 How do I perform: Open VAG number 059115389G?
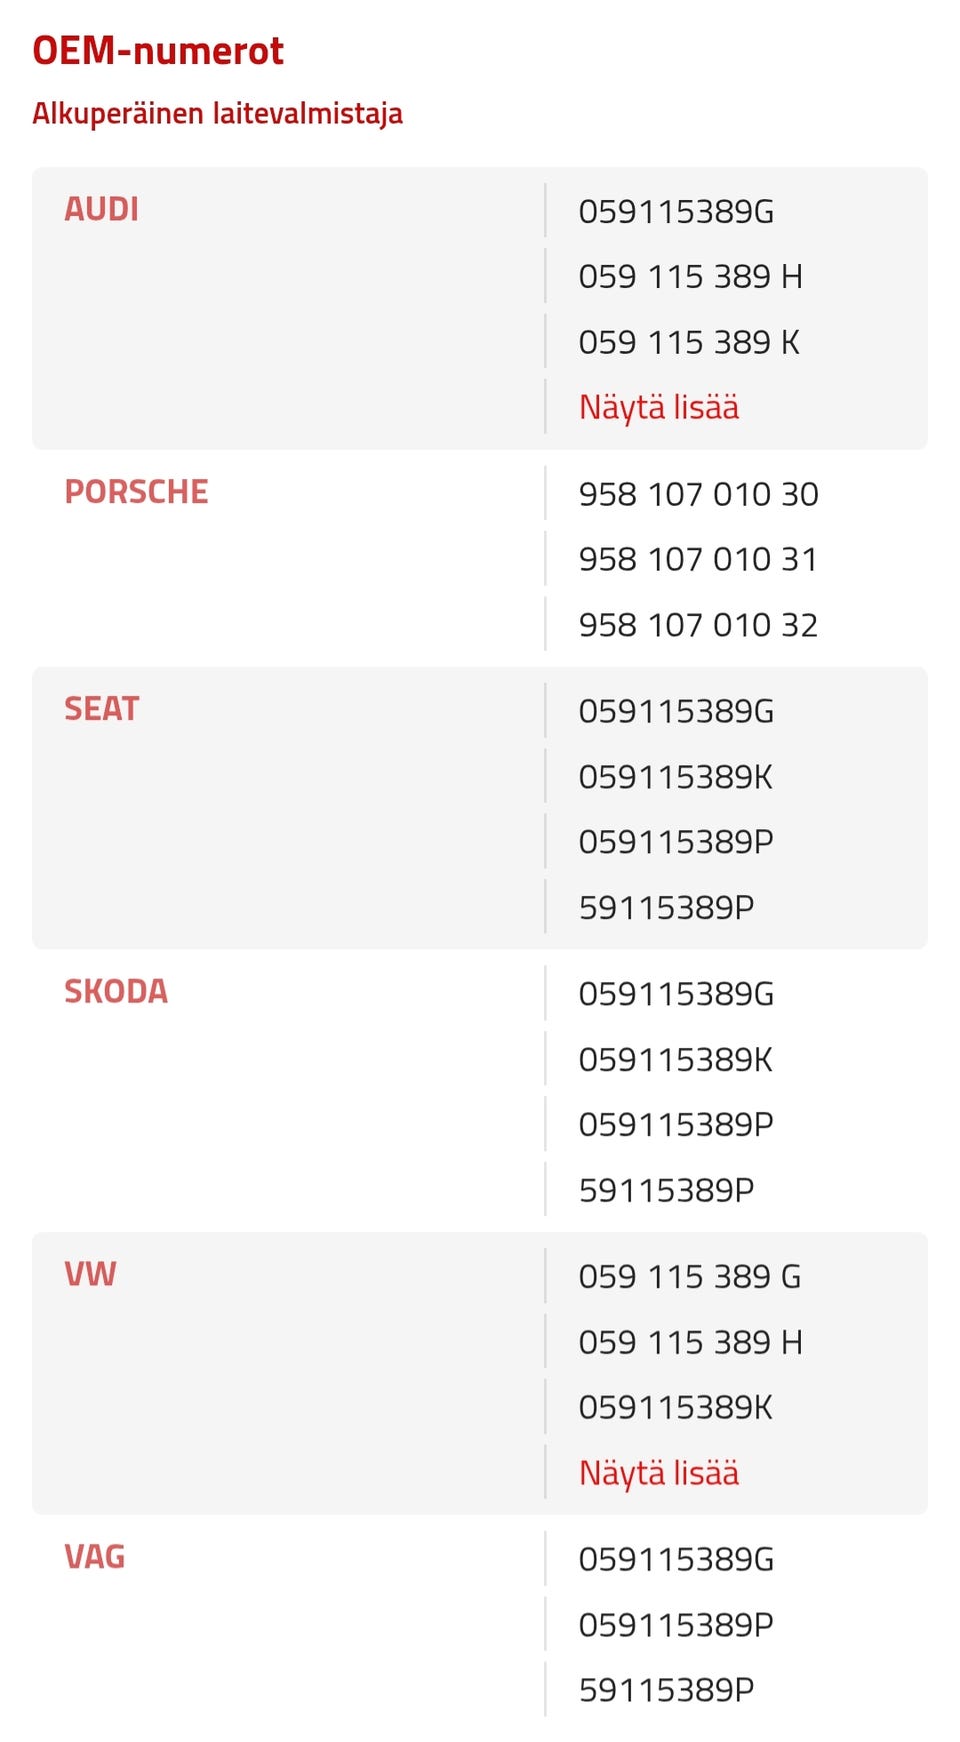(x=676, y=1559)
